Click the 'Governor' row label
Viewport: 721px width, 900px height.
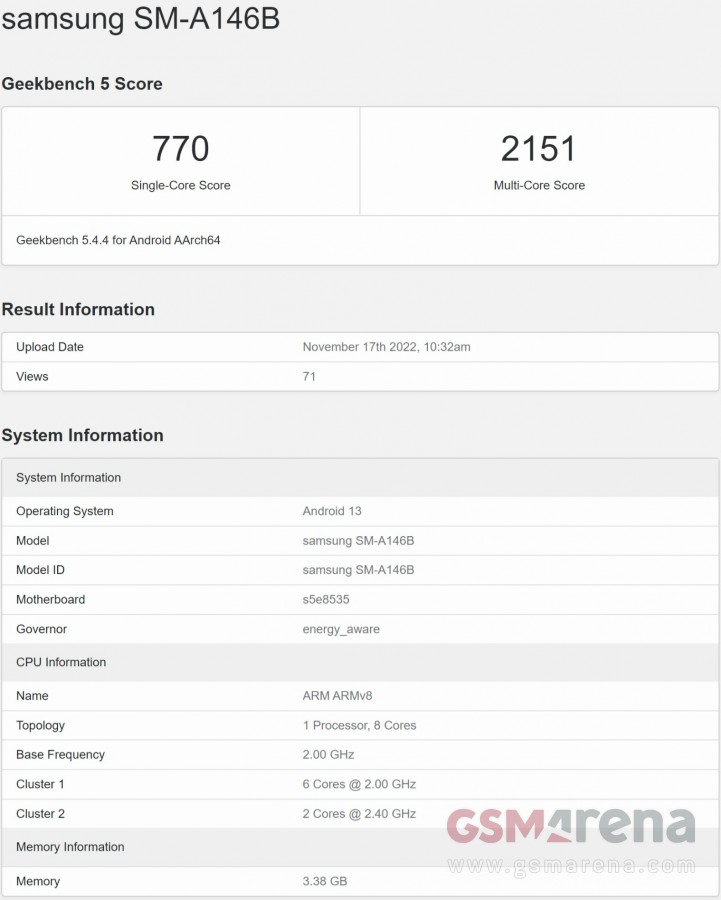pos(41,629)
